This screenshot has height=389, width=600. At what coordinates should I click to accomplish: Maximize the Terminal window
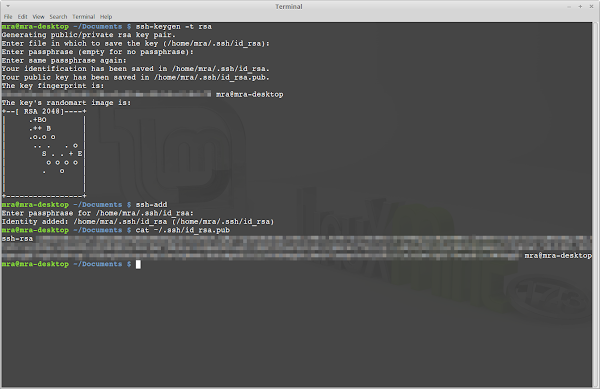point(580,7)
